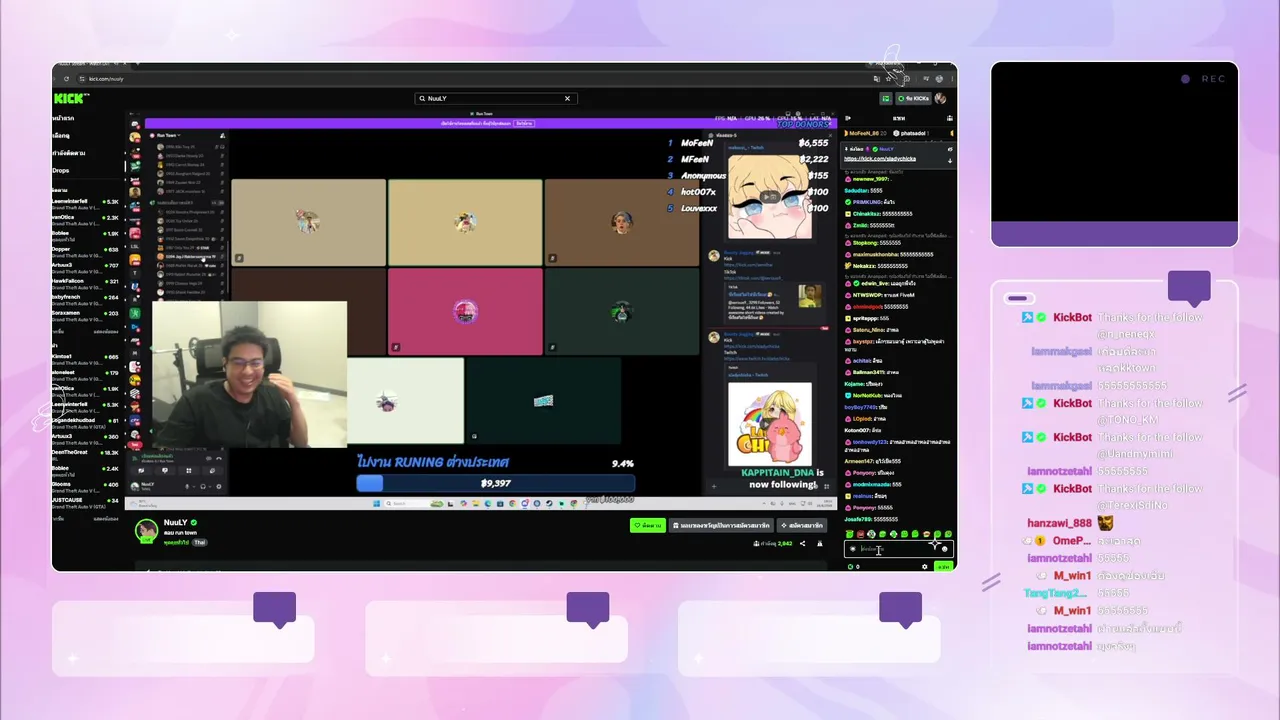Click the blonde anime GIF in Discord
1280x720 pixels.
pyautogui.click(x=769, y=194)
